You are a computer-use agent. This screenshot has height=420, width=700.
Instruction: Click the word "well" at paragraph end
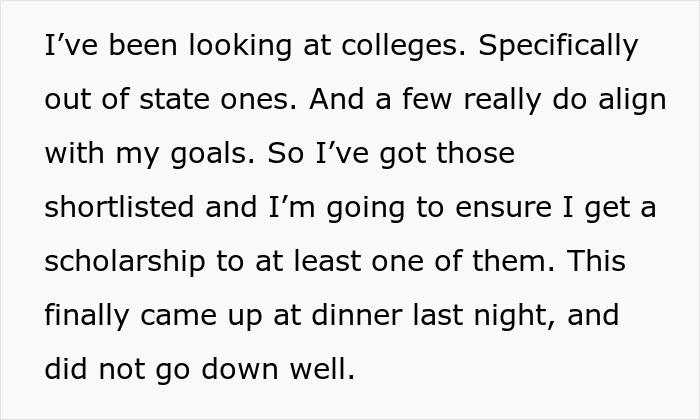(322, 369)
